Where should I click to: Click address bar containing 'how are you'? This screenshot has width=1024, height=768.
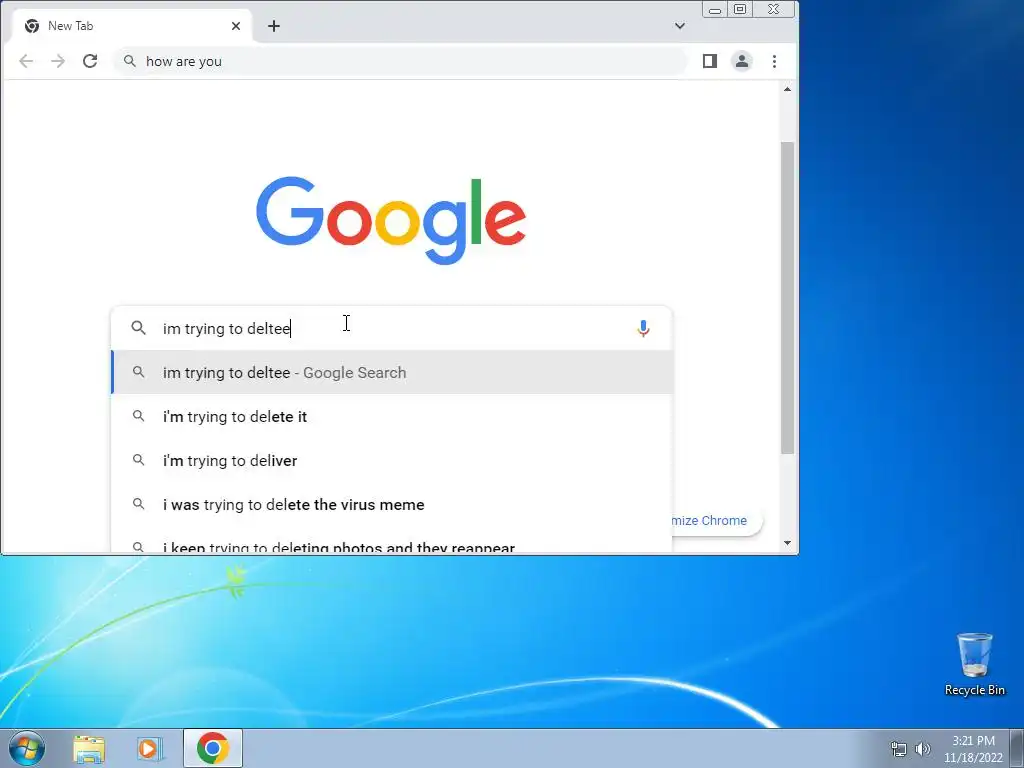(401, 61)
